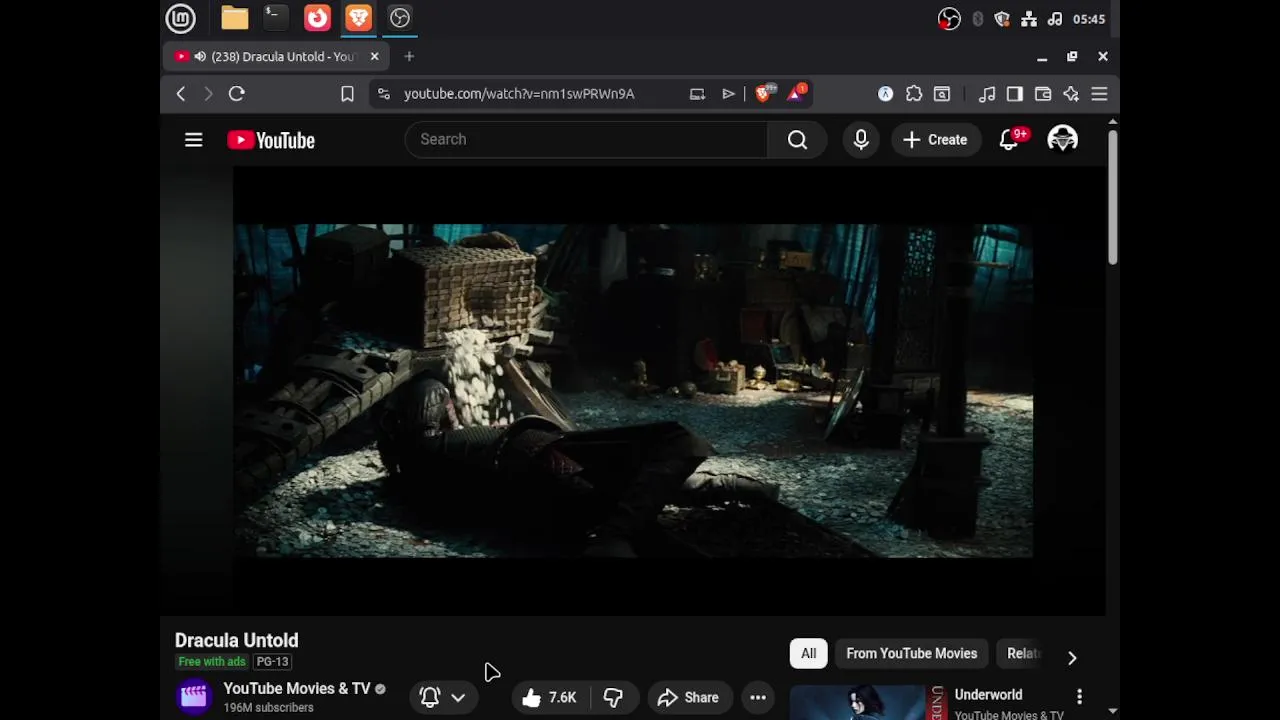Open the notifications bell with 9+ badge
Image resolution: width=1280 pixels, height=720 pixels.
(x=1010, y=139)
